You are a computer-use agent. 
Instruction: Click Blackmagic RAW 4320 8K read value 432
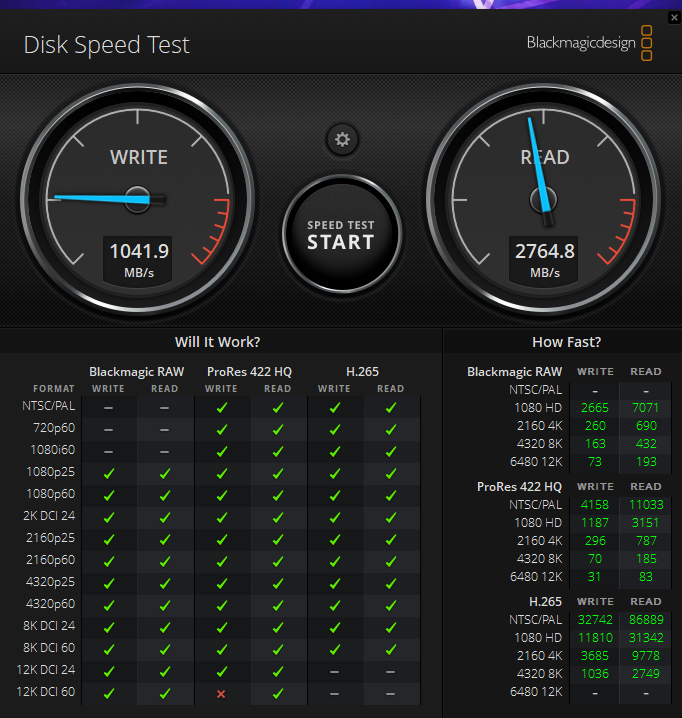click(x=646, y=444)
